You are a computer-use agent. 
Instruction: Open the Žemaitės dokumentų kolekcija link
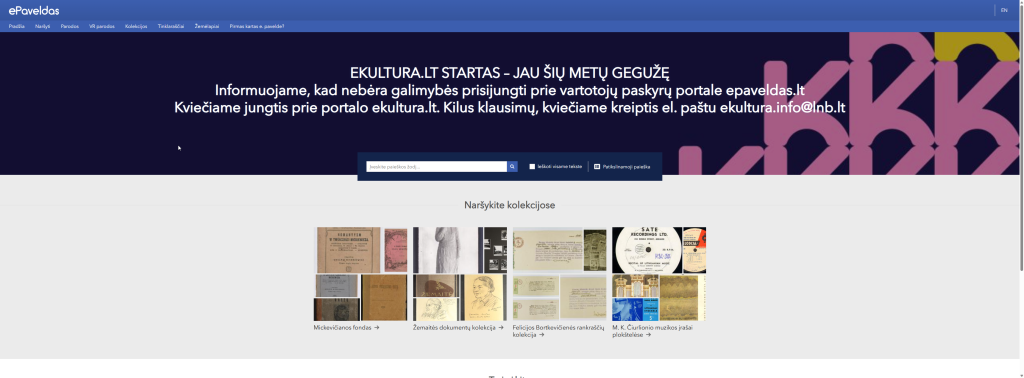coord(458,328)
